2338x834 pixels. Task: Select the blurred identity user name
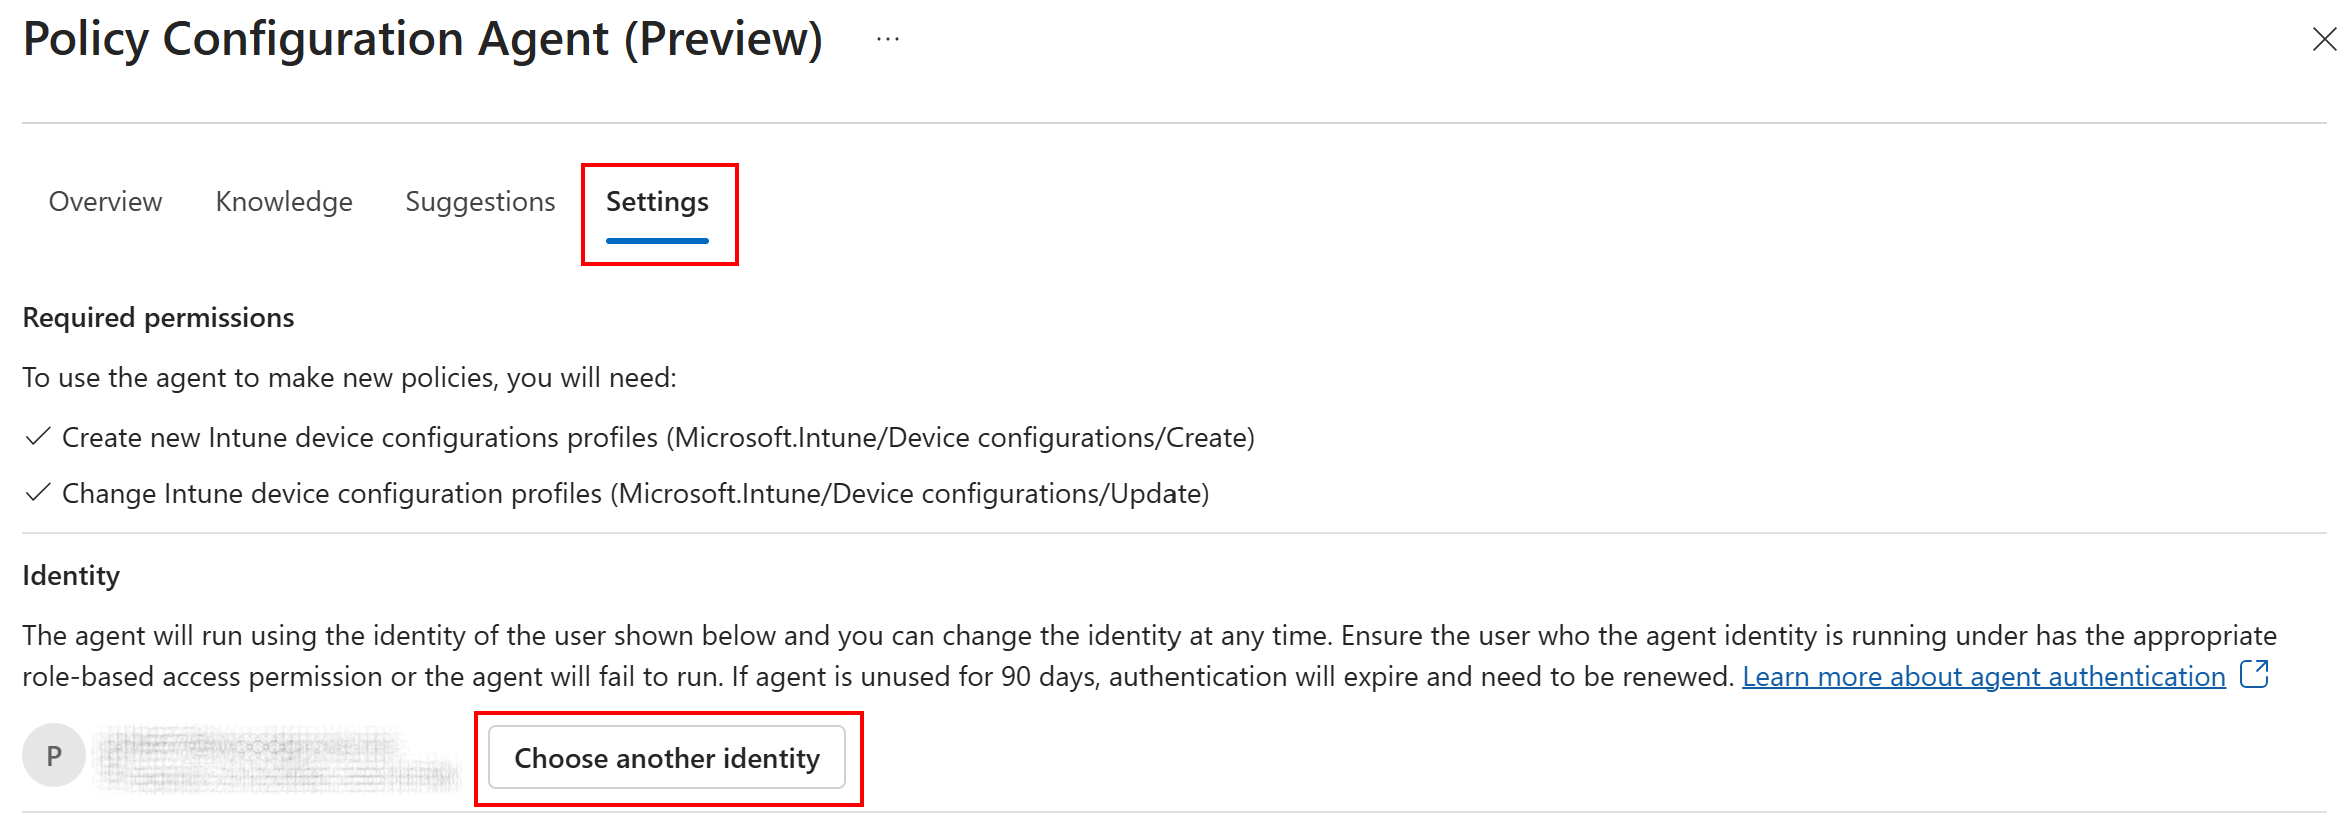[275, 759]
